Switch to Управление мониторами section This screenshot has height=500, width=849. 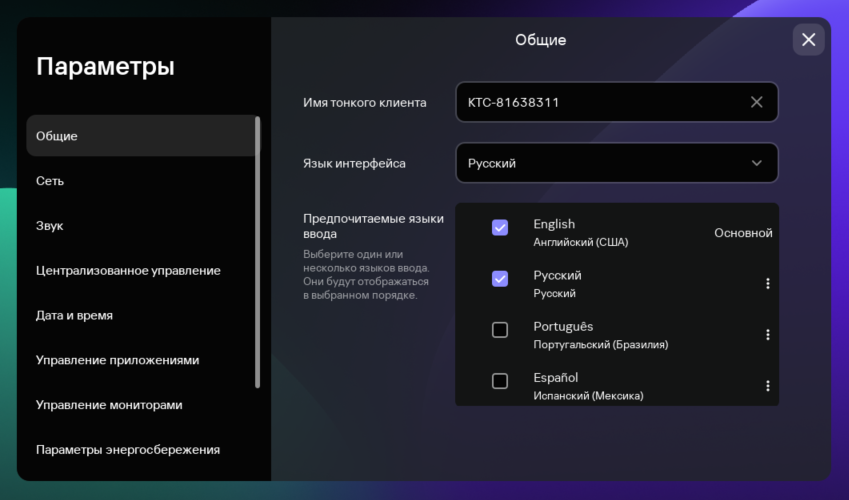pos(108,405)
